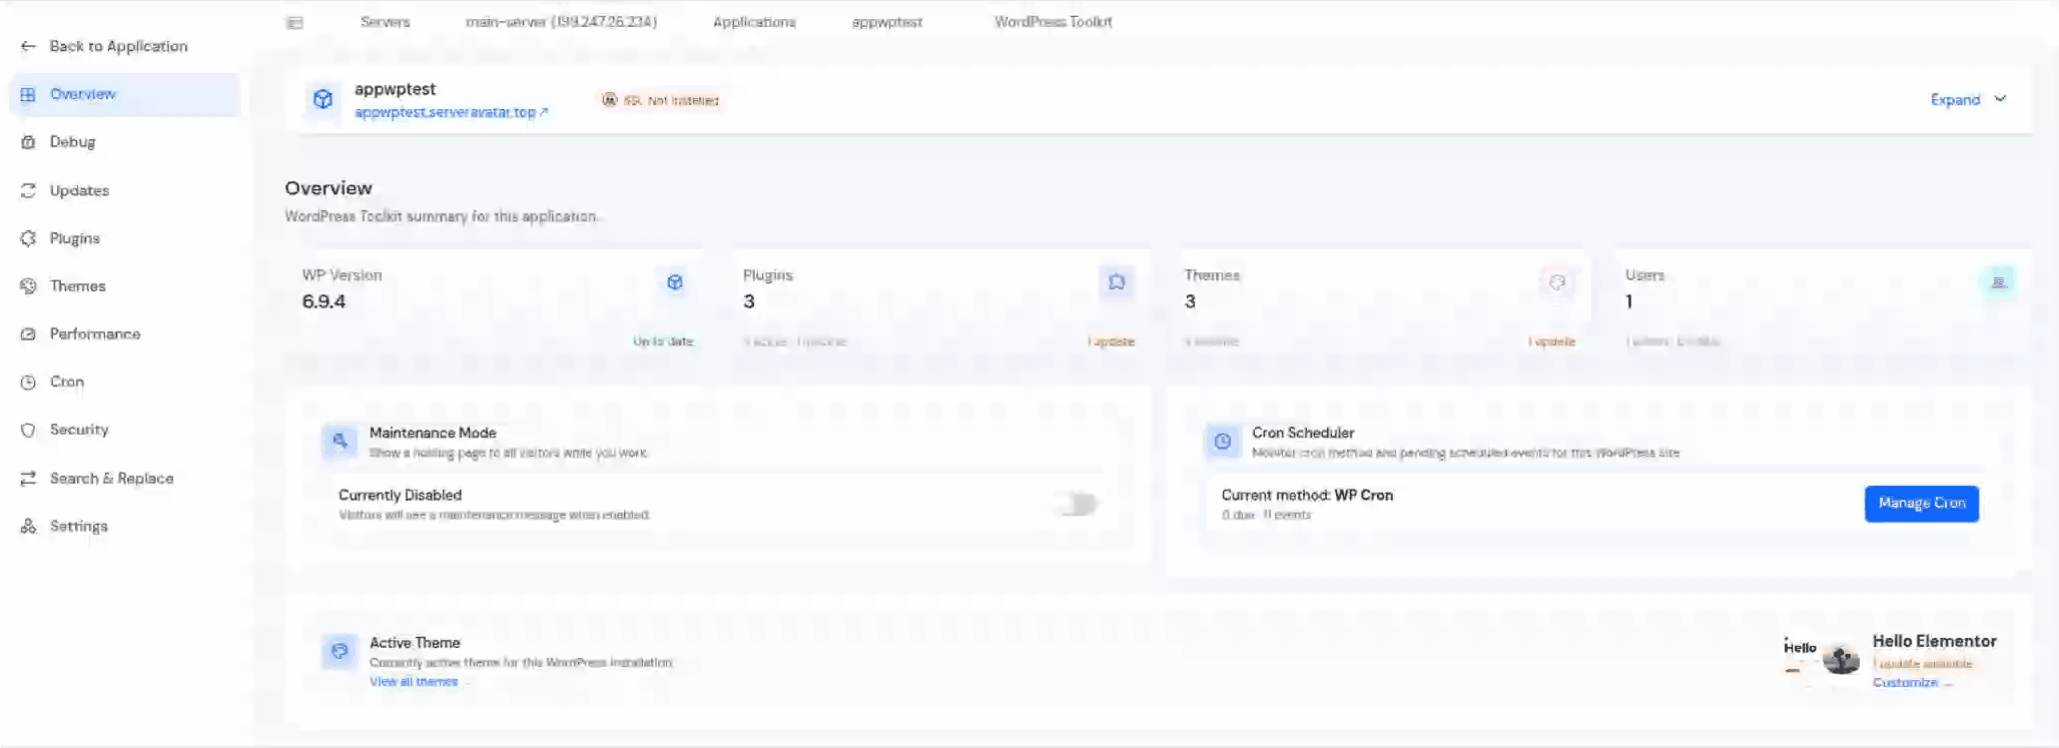
Task: Click the Plugins card update notice
Action: coord(1111,342)
